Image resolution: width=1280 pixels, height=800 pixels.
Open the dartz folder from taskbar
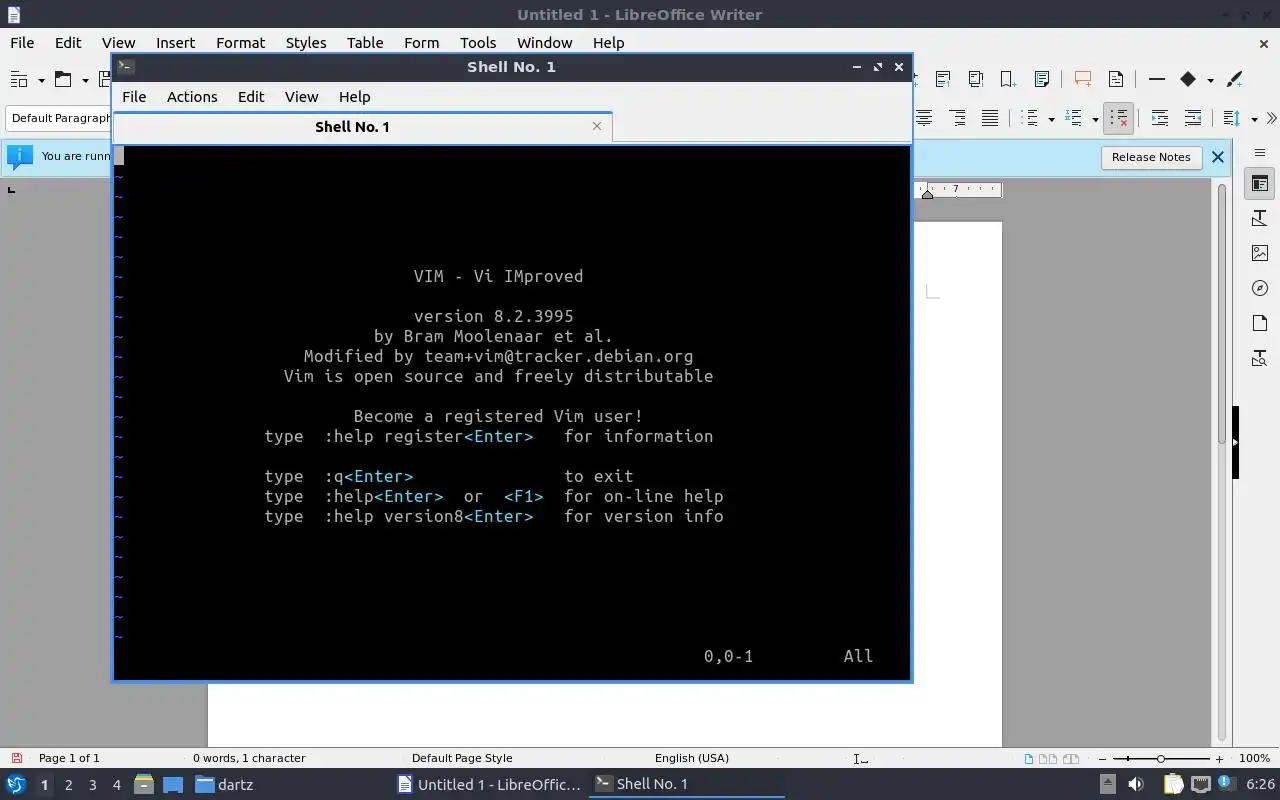pyautogui.click(x=224, y=785)
